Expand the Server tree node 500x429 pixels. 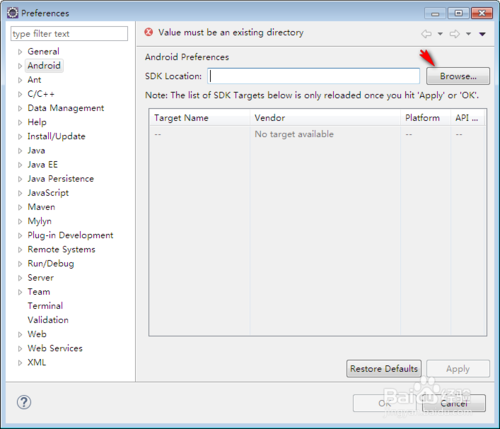[x=20, y=278]
